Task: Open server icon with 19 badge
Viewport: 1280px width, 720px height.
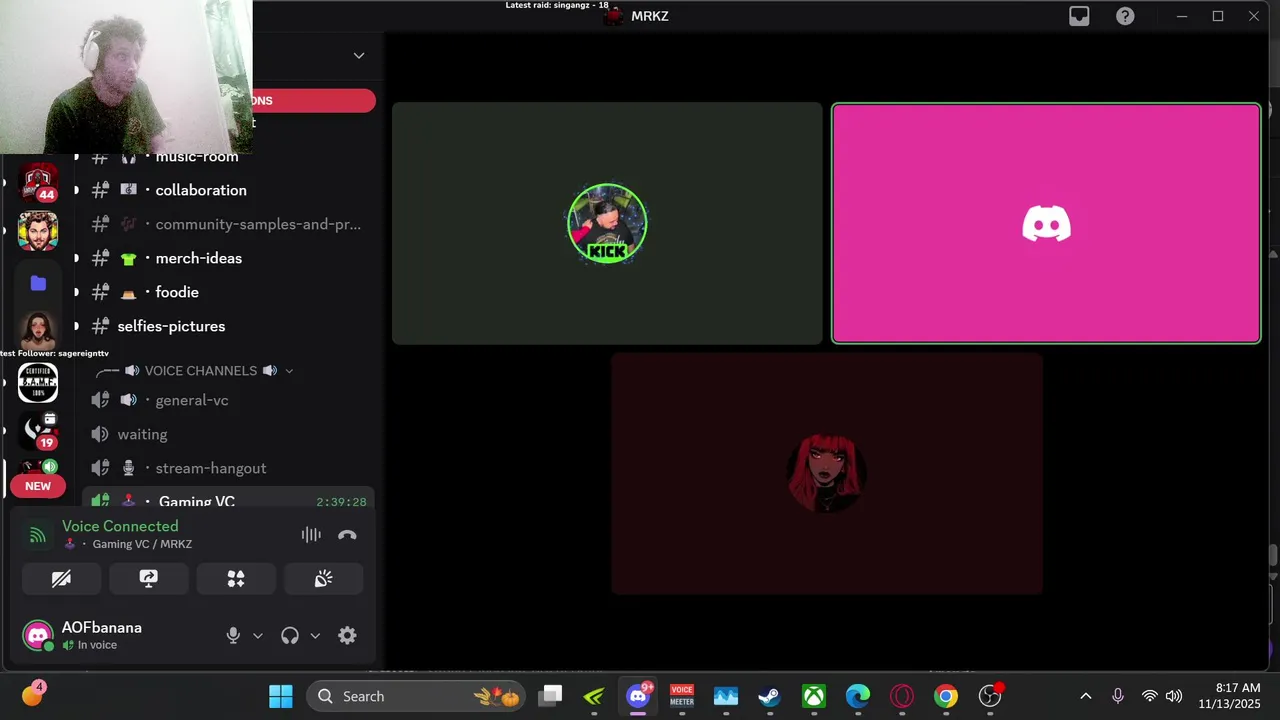Action: (38, 430)
